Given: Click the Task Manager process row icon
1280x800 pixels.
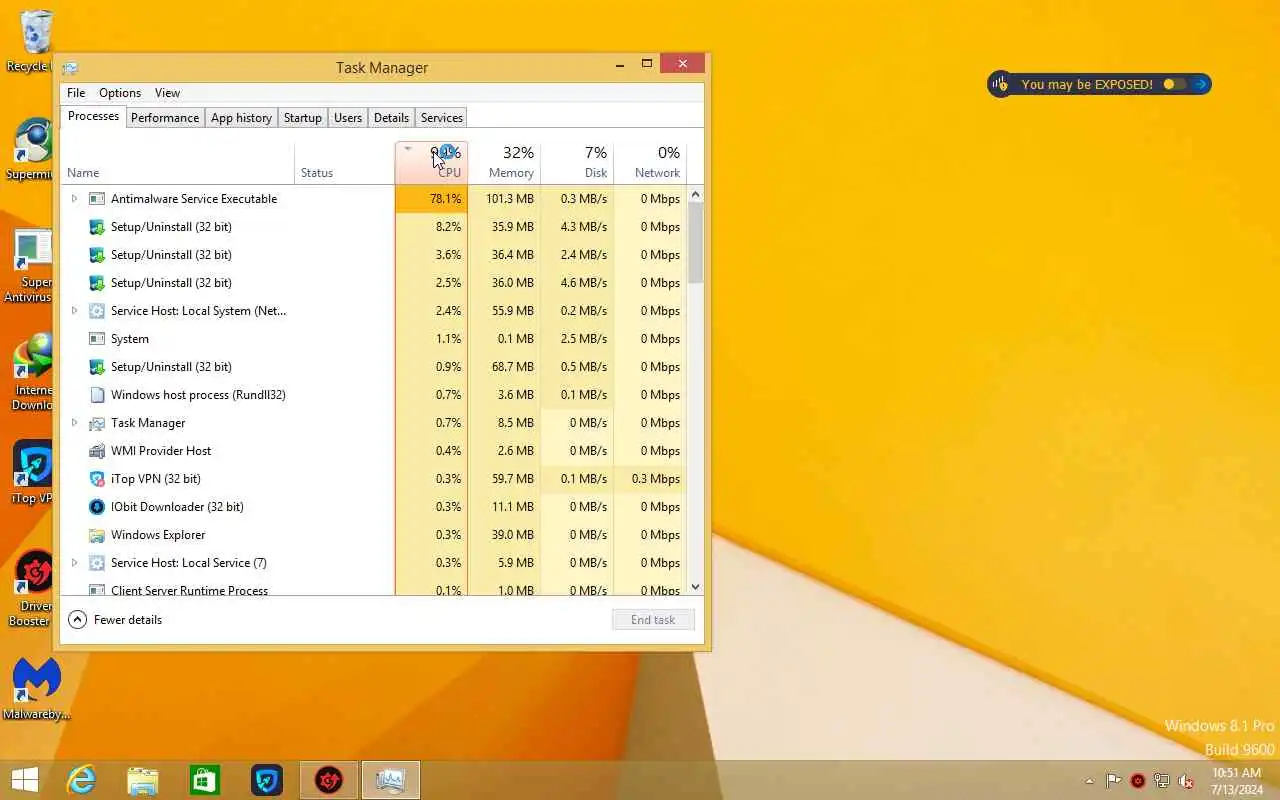Looking at the screenshot, I should (x=97, y=423).
